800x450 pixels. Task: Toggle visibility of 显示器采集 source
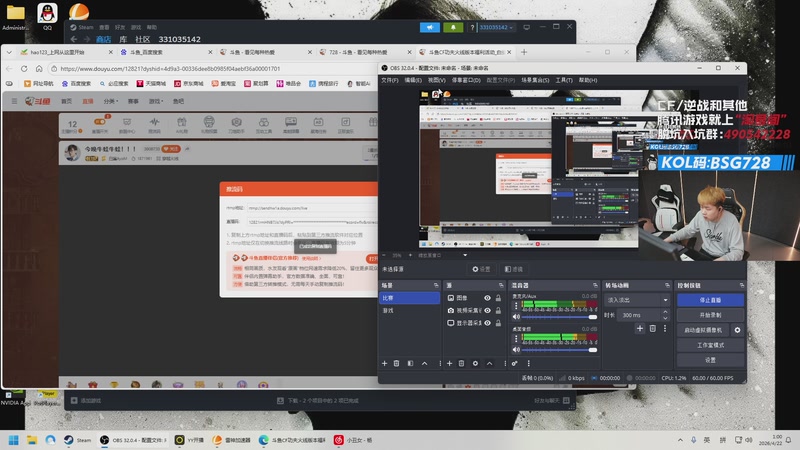[x=487, y=323]
